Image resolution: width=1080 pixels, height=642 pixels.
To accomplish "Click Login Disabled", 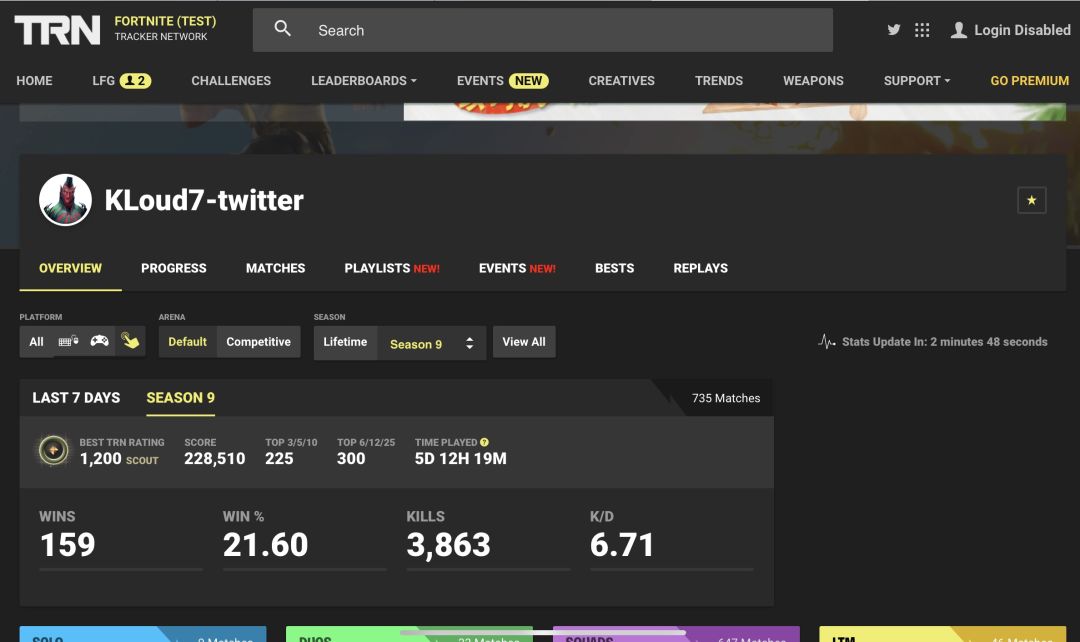I will coord(1022,30).
